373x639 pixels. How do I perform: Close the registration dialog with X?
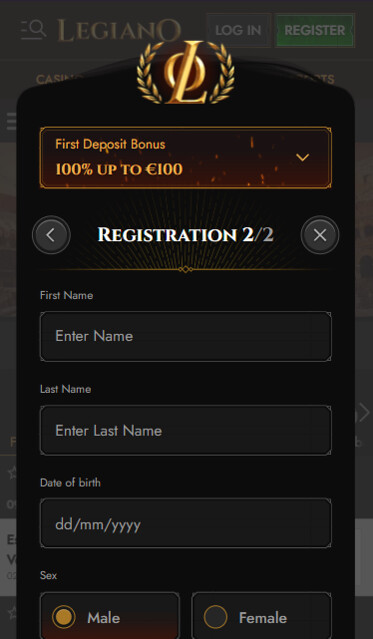point(320,235)
